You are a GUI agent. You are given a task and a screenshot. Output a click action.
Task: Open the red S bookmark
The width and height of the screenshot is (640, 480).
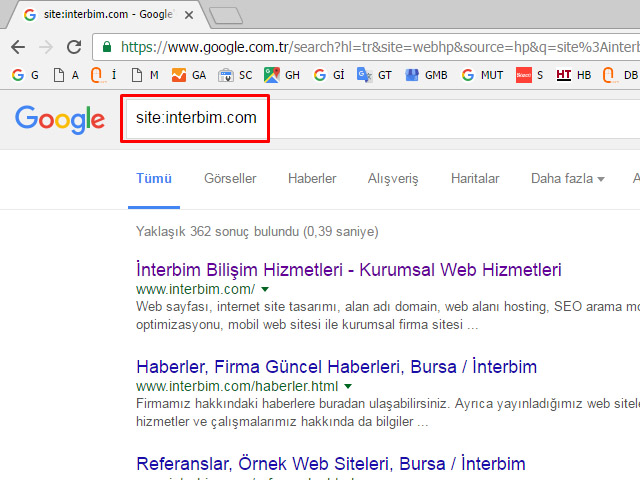(x=529, y=75)
